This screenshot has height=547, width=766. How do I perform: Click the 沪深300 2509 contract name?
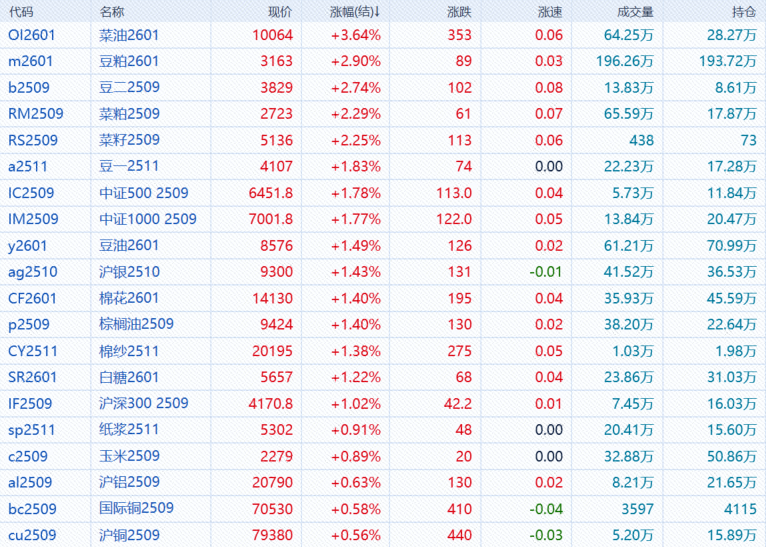[144, 403]
